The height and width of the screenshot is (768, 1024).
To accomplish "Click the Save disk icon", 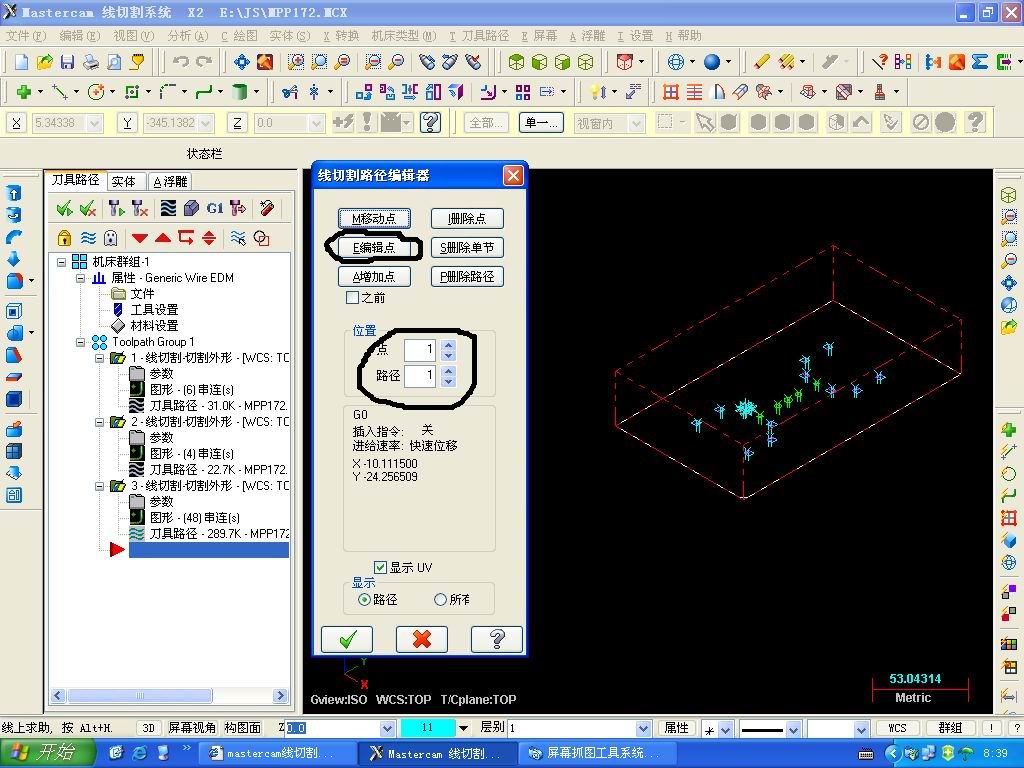I will [67, 62].
